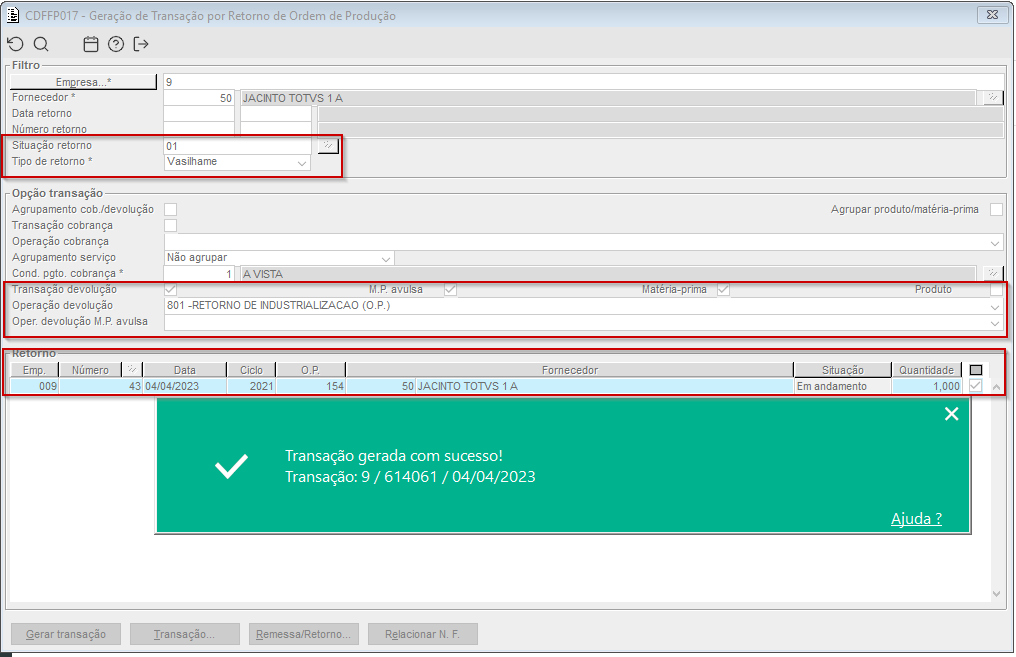Toggle Transação cobrança checkbox
1016x657 pixels.
pos(170,225)
